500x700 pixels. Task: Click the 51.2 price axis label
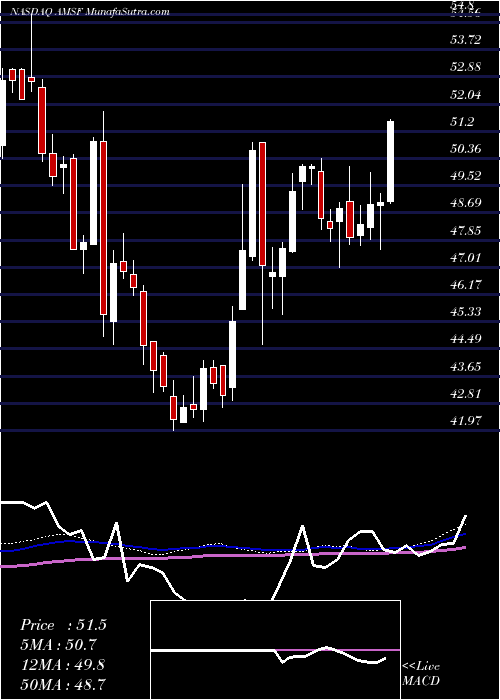463,121
